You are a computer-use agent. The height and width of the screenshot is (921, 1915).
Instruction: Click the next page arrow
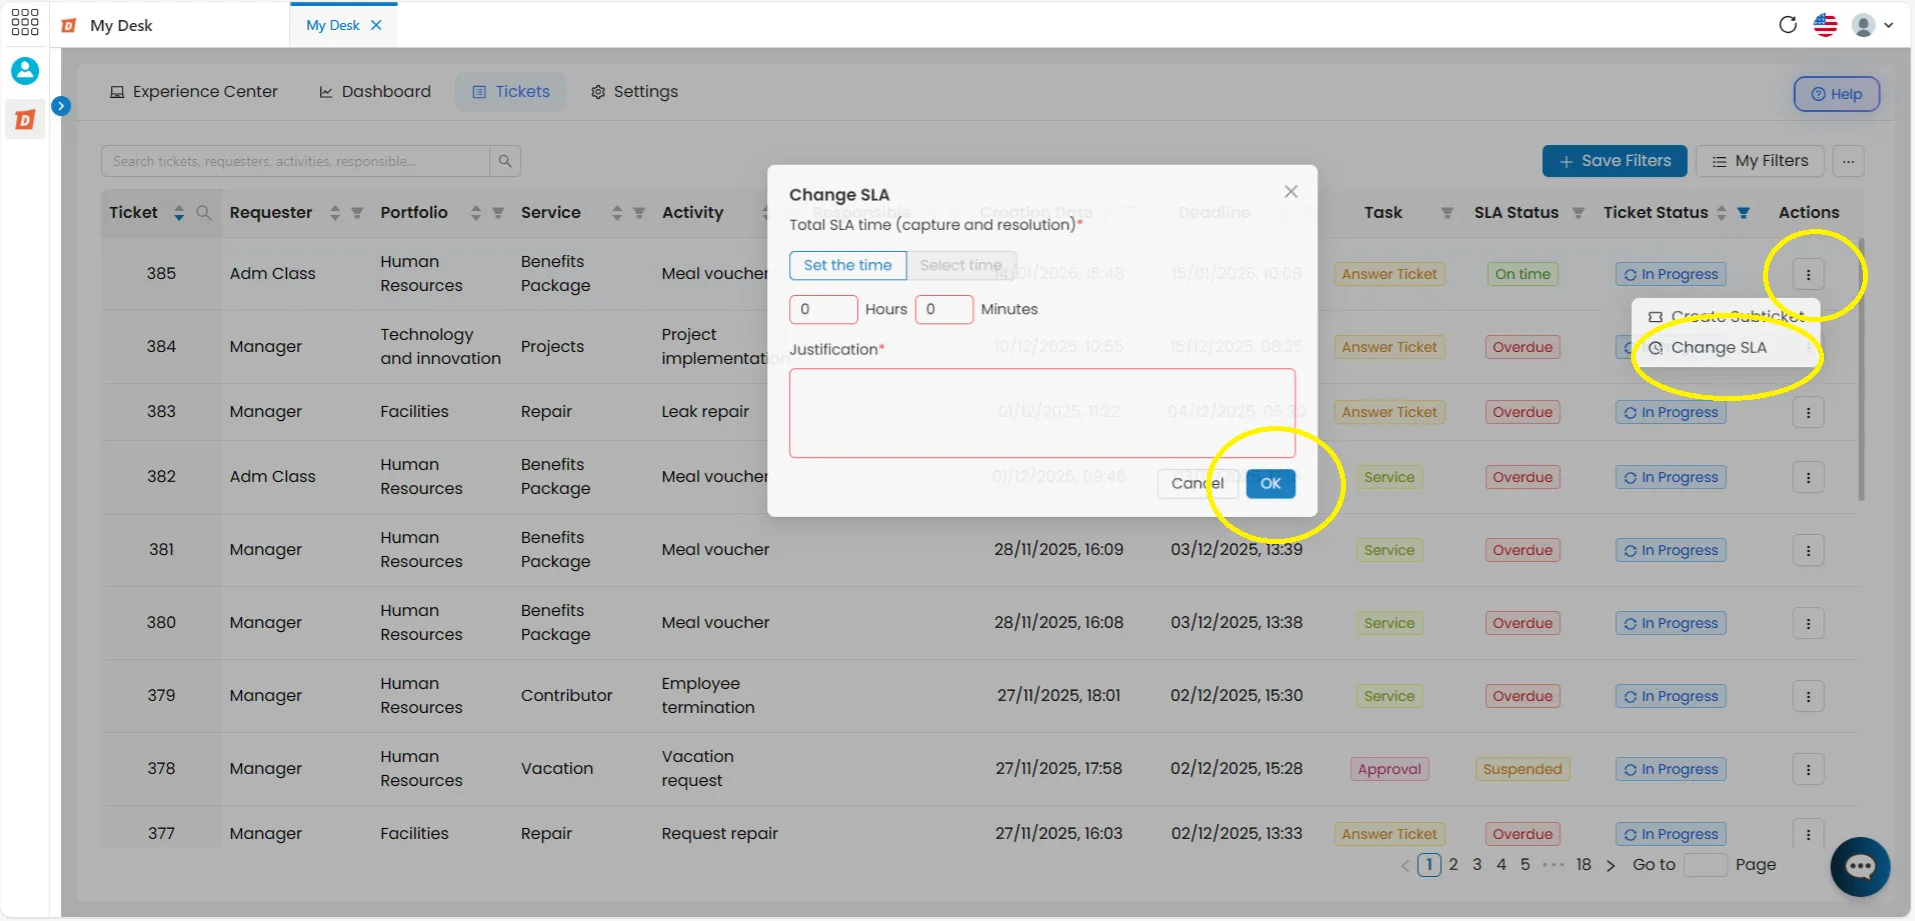click(x=1610, y=866)
